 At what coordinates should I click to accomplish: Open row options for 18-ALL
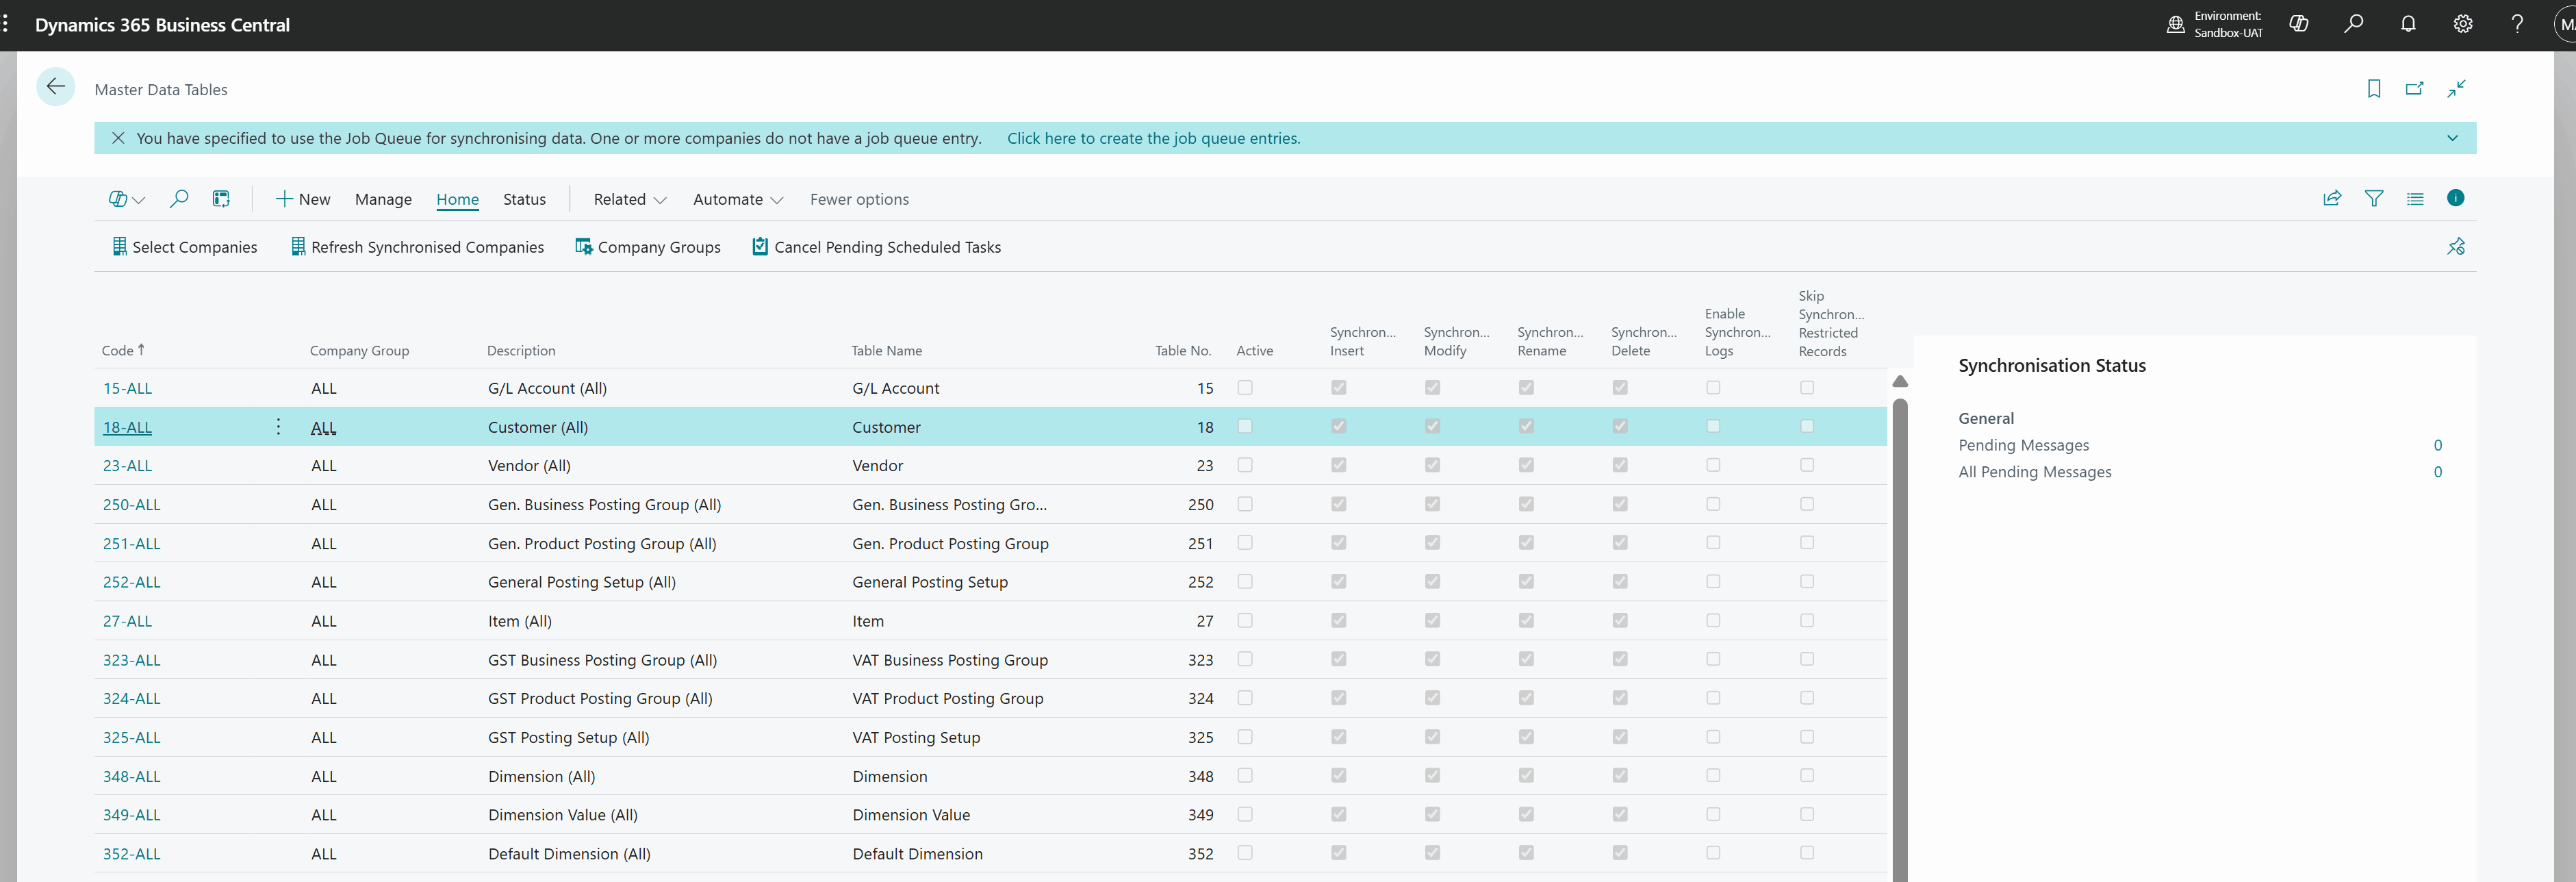278,427
